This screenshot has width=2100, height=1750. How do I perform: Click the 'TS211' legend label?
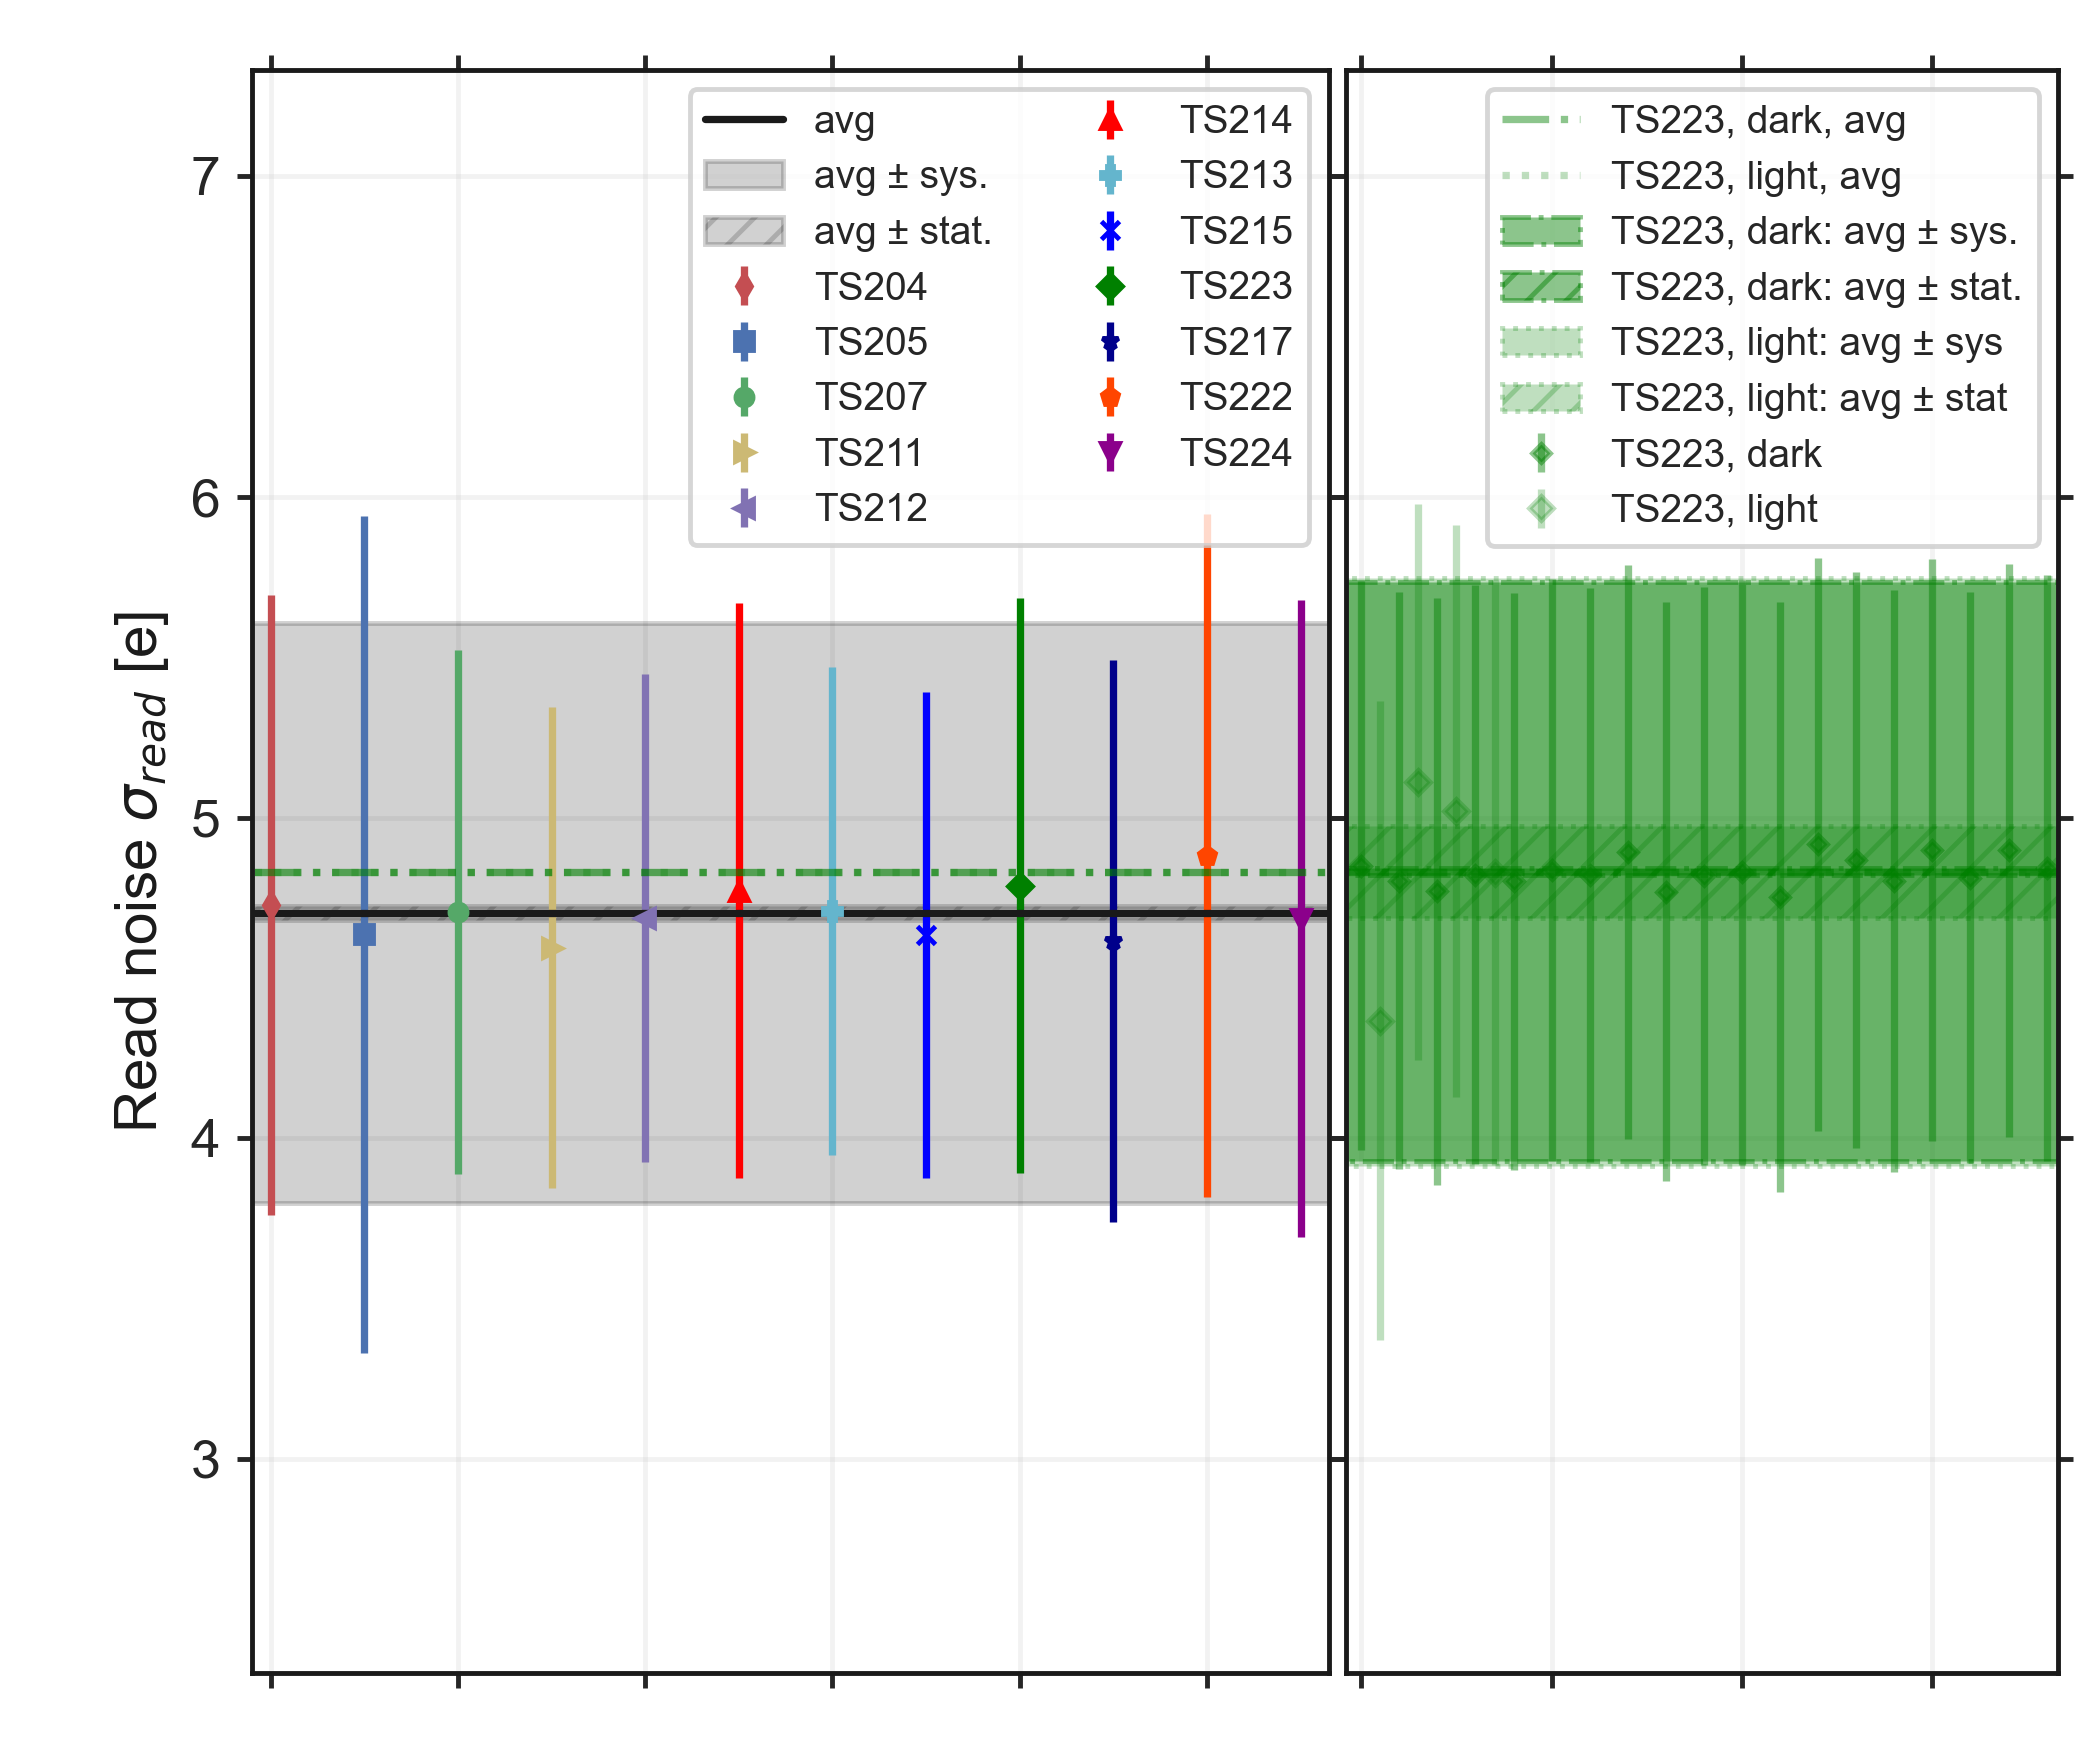pos(869,453)
